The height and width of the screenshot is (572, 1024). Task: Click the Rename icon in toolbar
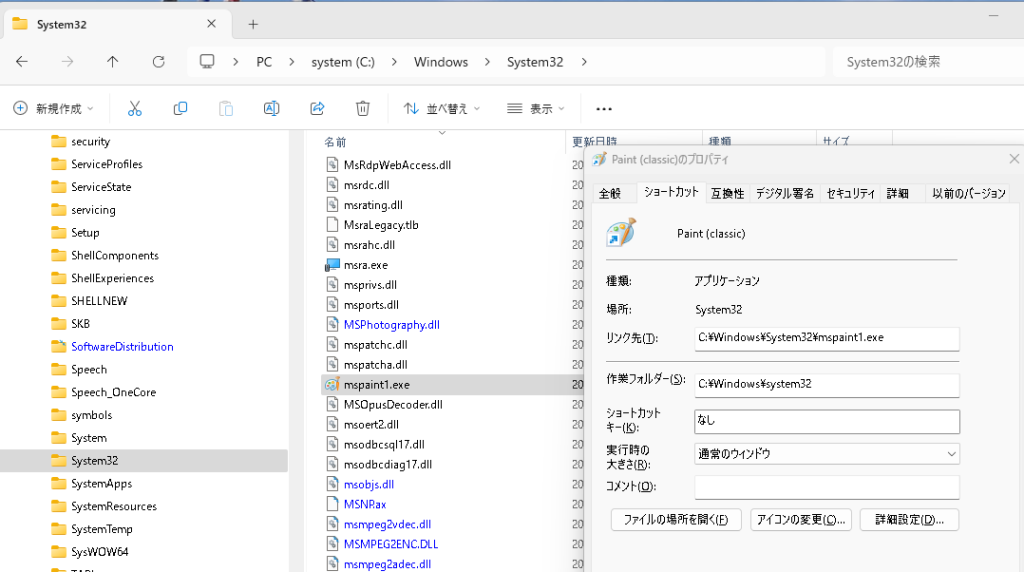coord(272,108)
